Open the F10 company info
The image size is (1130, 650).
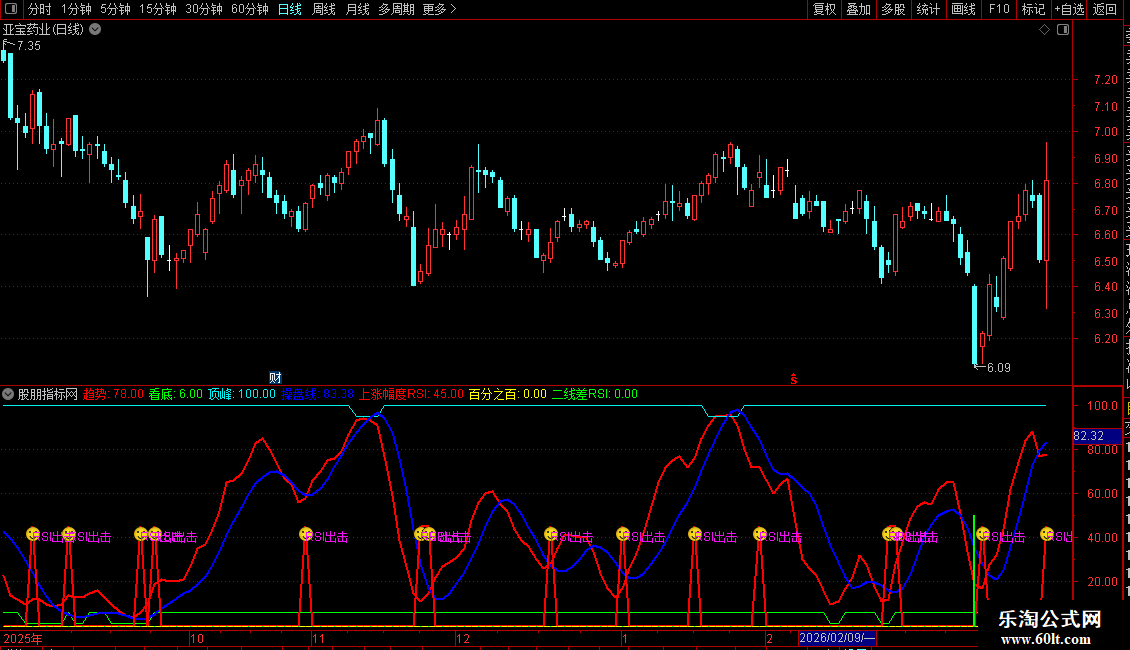pyautogui.click(x=999, y=9)
